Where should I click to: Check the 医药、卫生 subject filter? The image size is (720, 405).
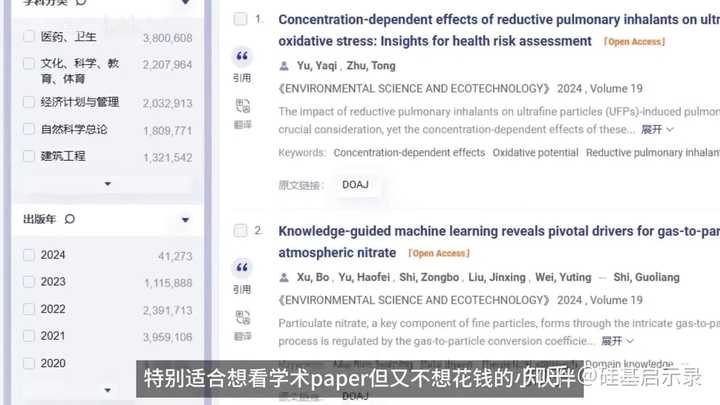[x=28, y=37]
